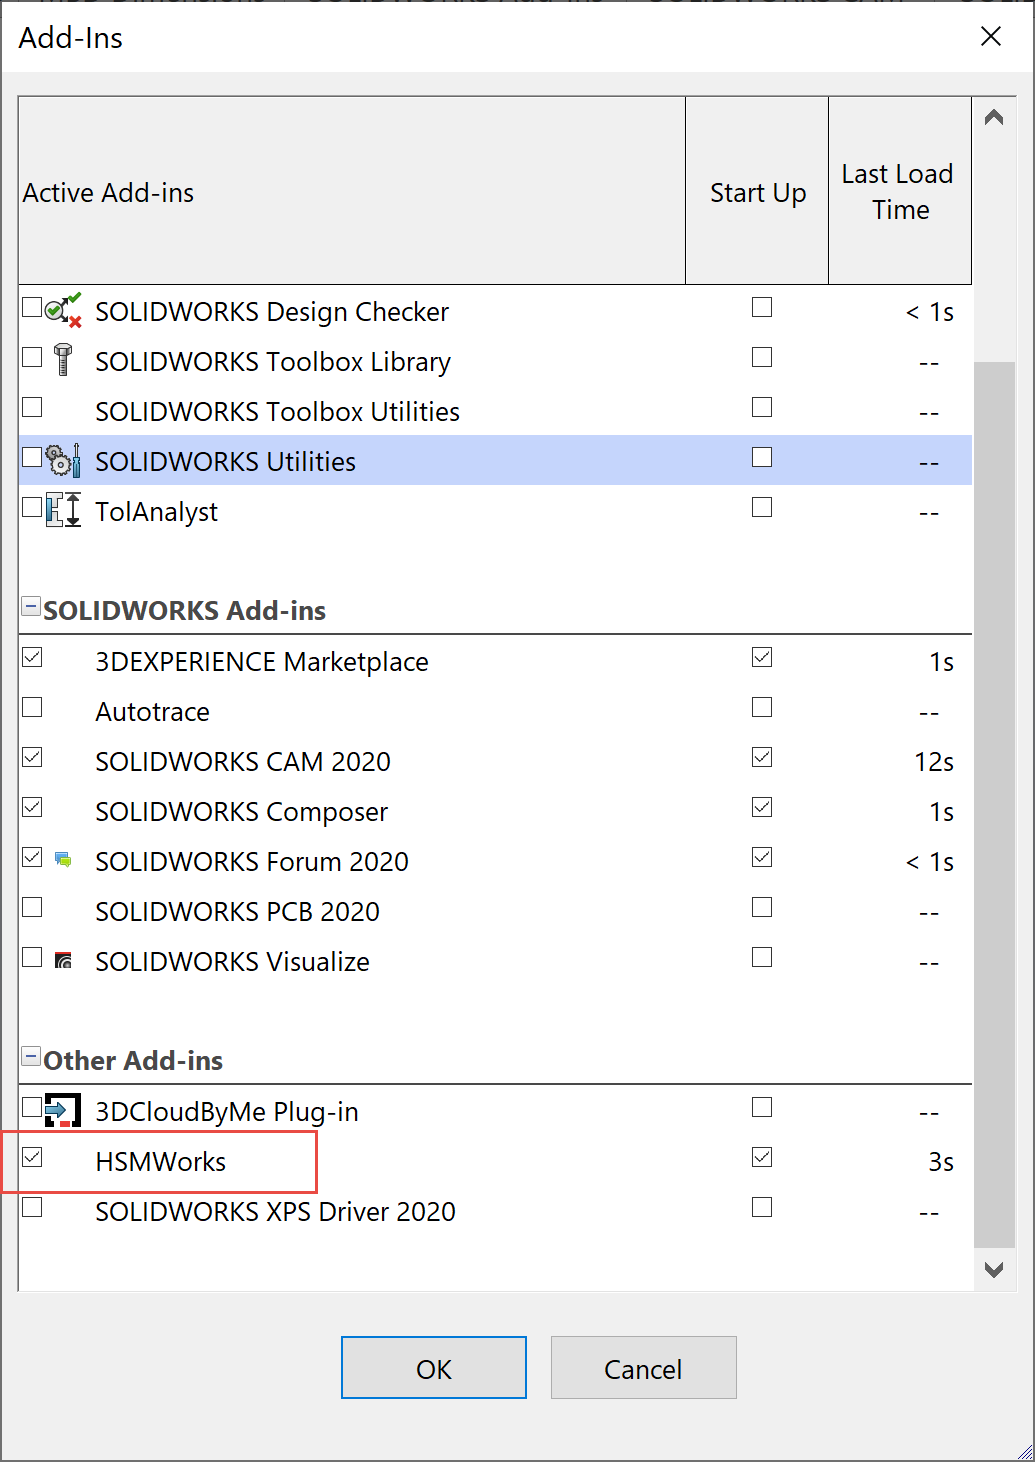This screenshot has width=1035, height=1462.
Task: Toggle Start Up for Autotrace
Action: (x=762, y=707)
